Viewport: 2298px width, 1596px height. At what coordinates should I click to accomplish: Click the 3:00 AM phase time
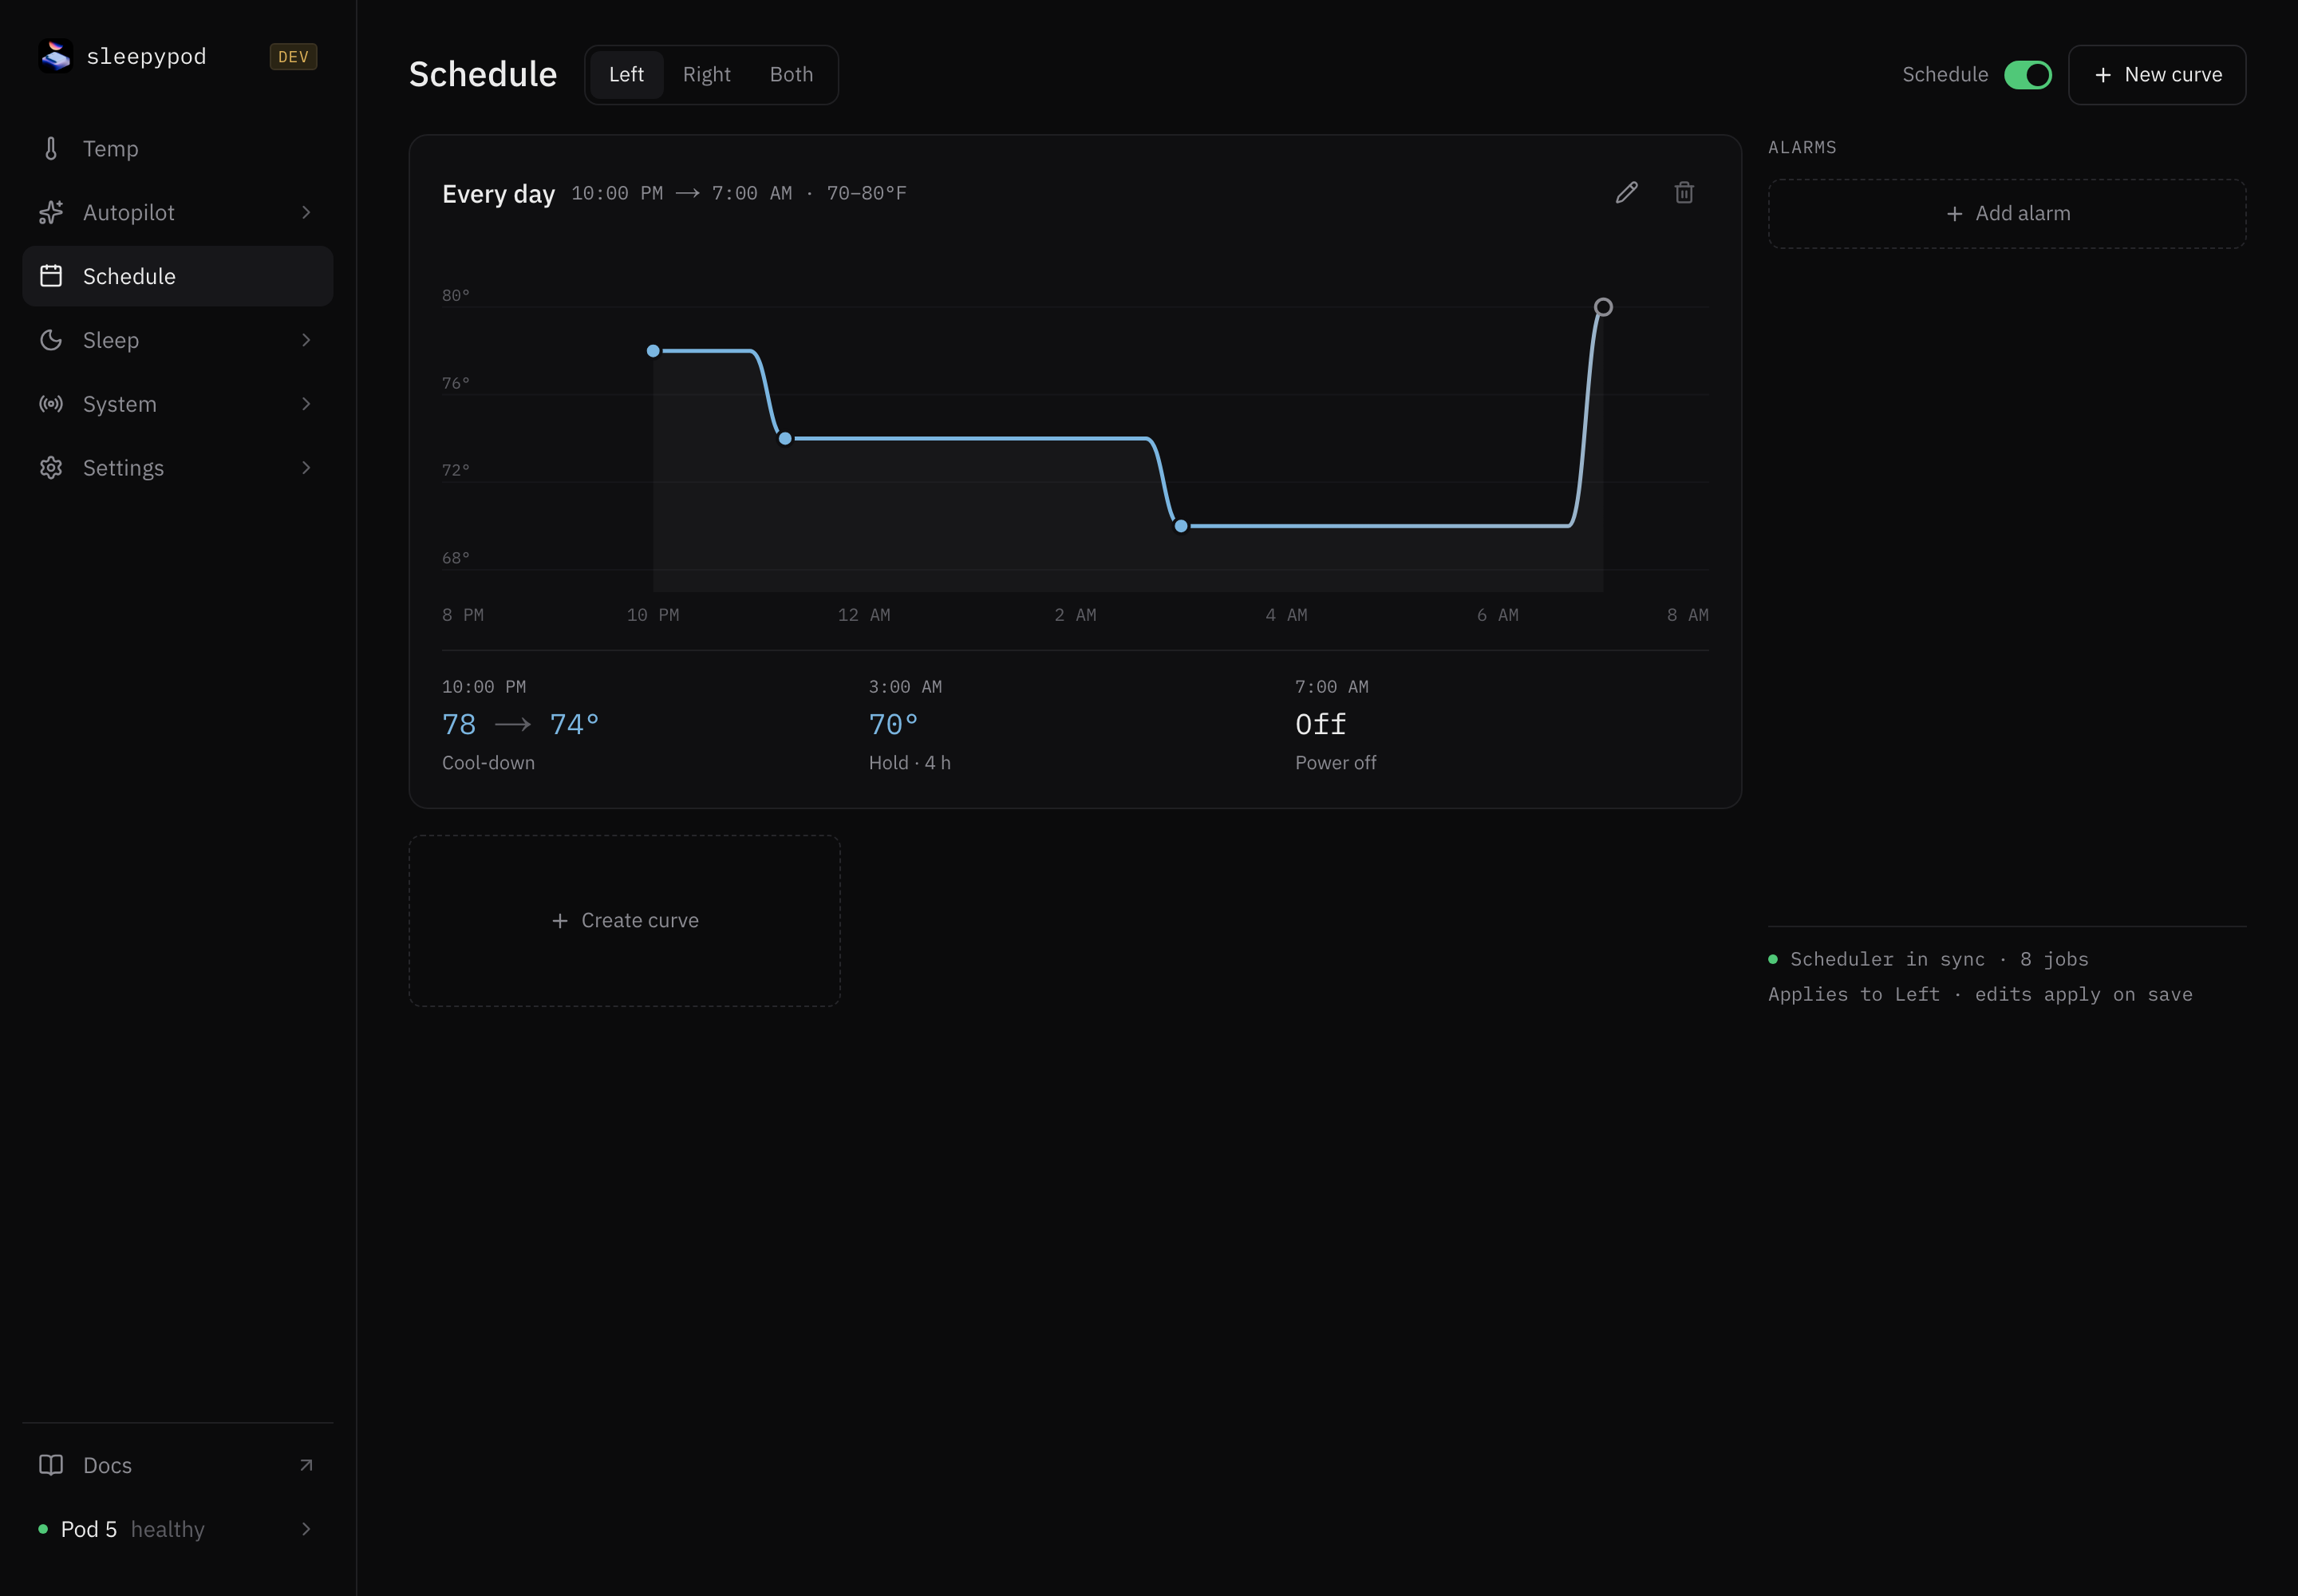coord(905,687)
